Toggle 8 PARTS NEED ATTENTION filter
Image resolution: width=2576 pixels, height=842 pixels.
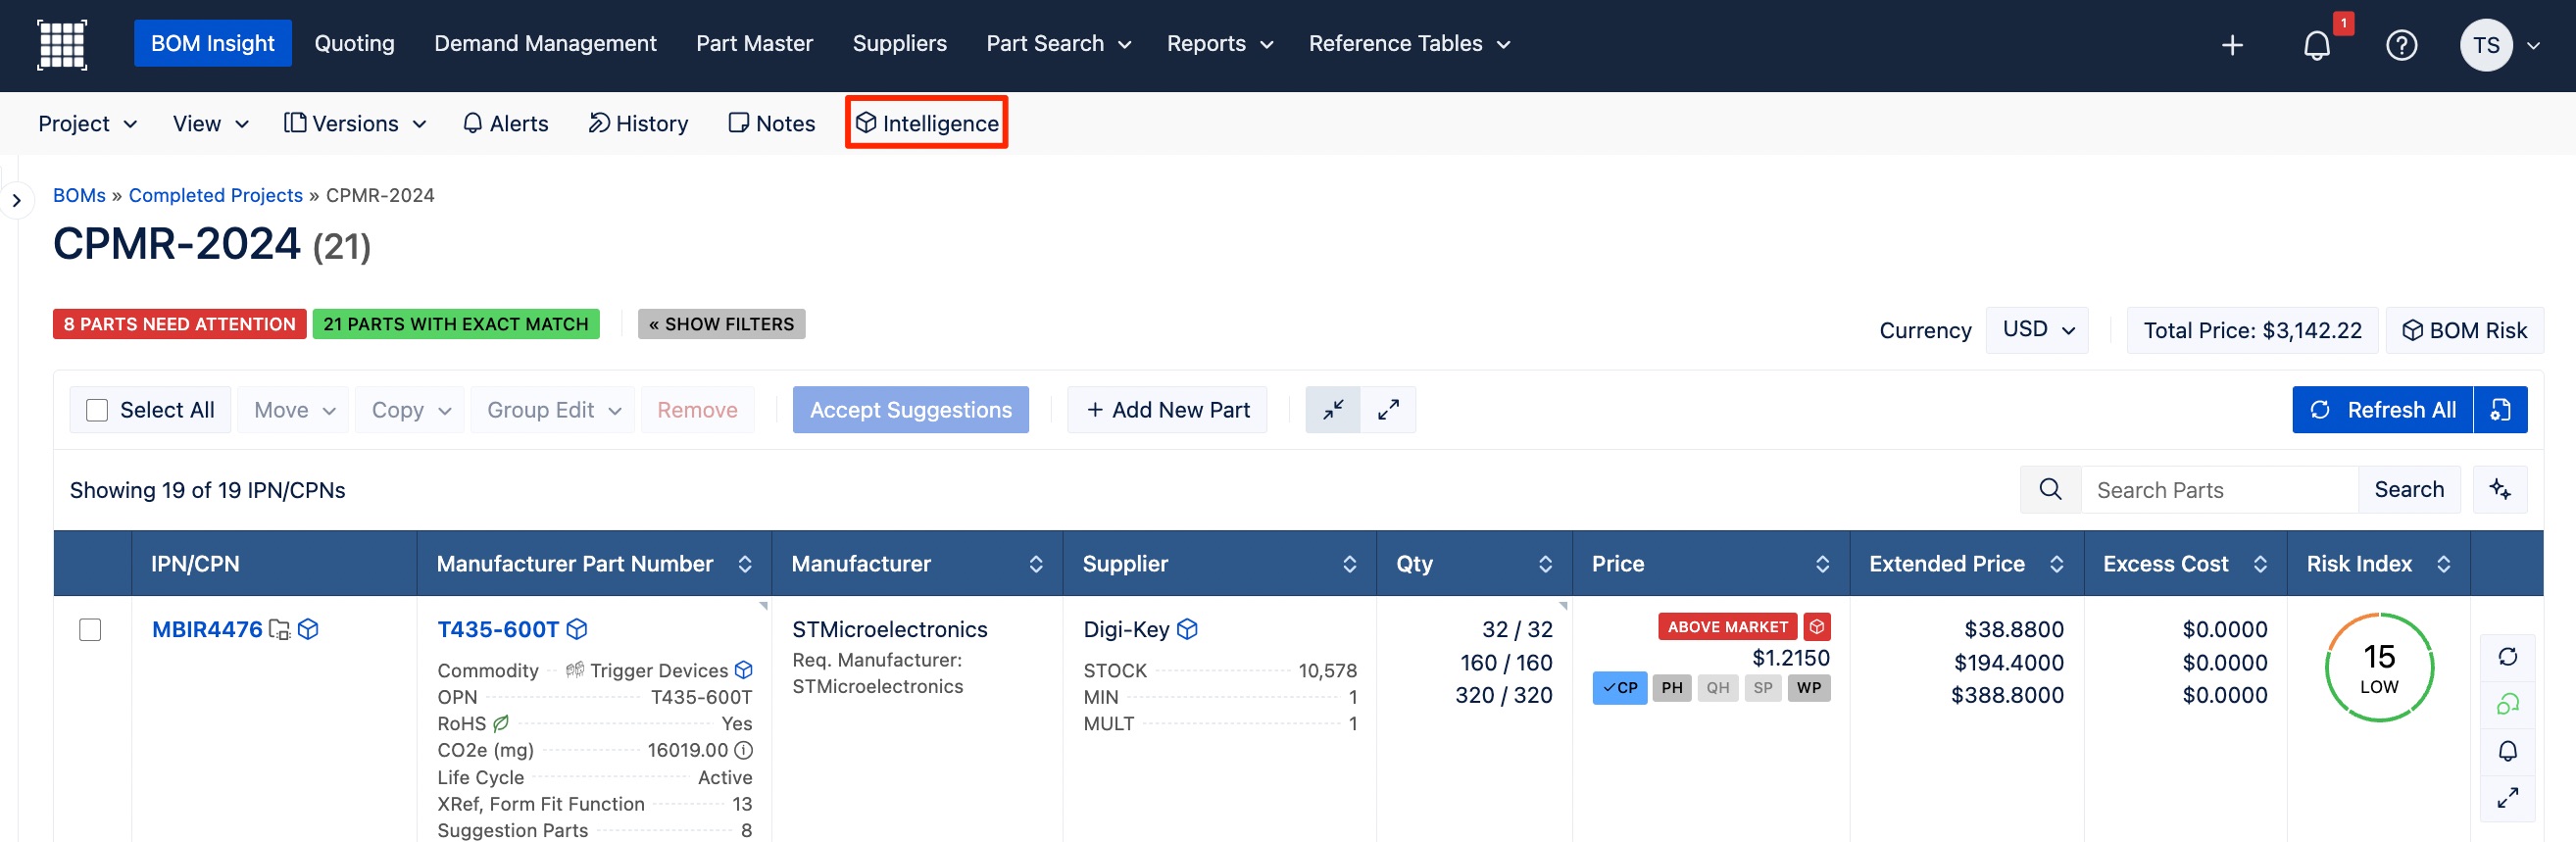pyautogui.click(x=179, y=324)
